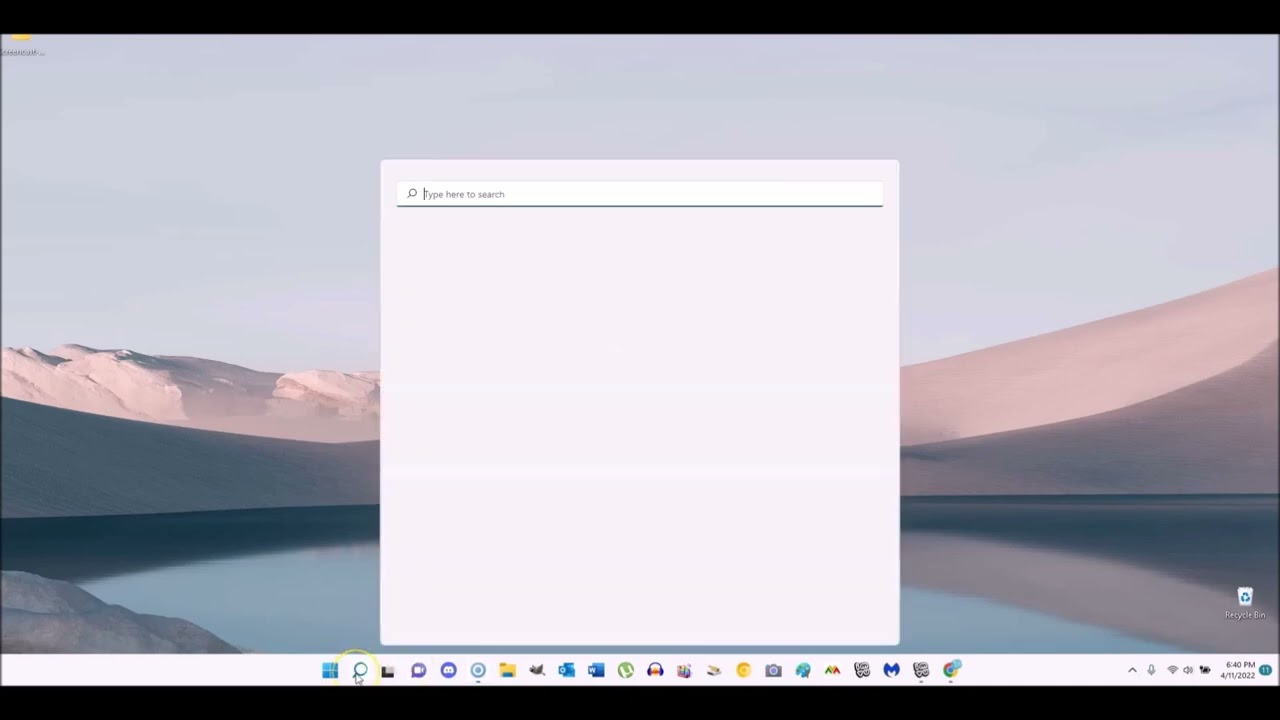
Task: Open File Explorer folder icon
Action: point(507,670)
